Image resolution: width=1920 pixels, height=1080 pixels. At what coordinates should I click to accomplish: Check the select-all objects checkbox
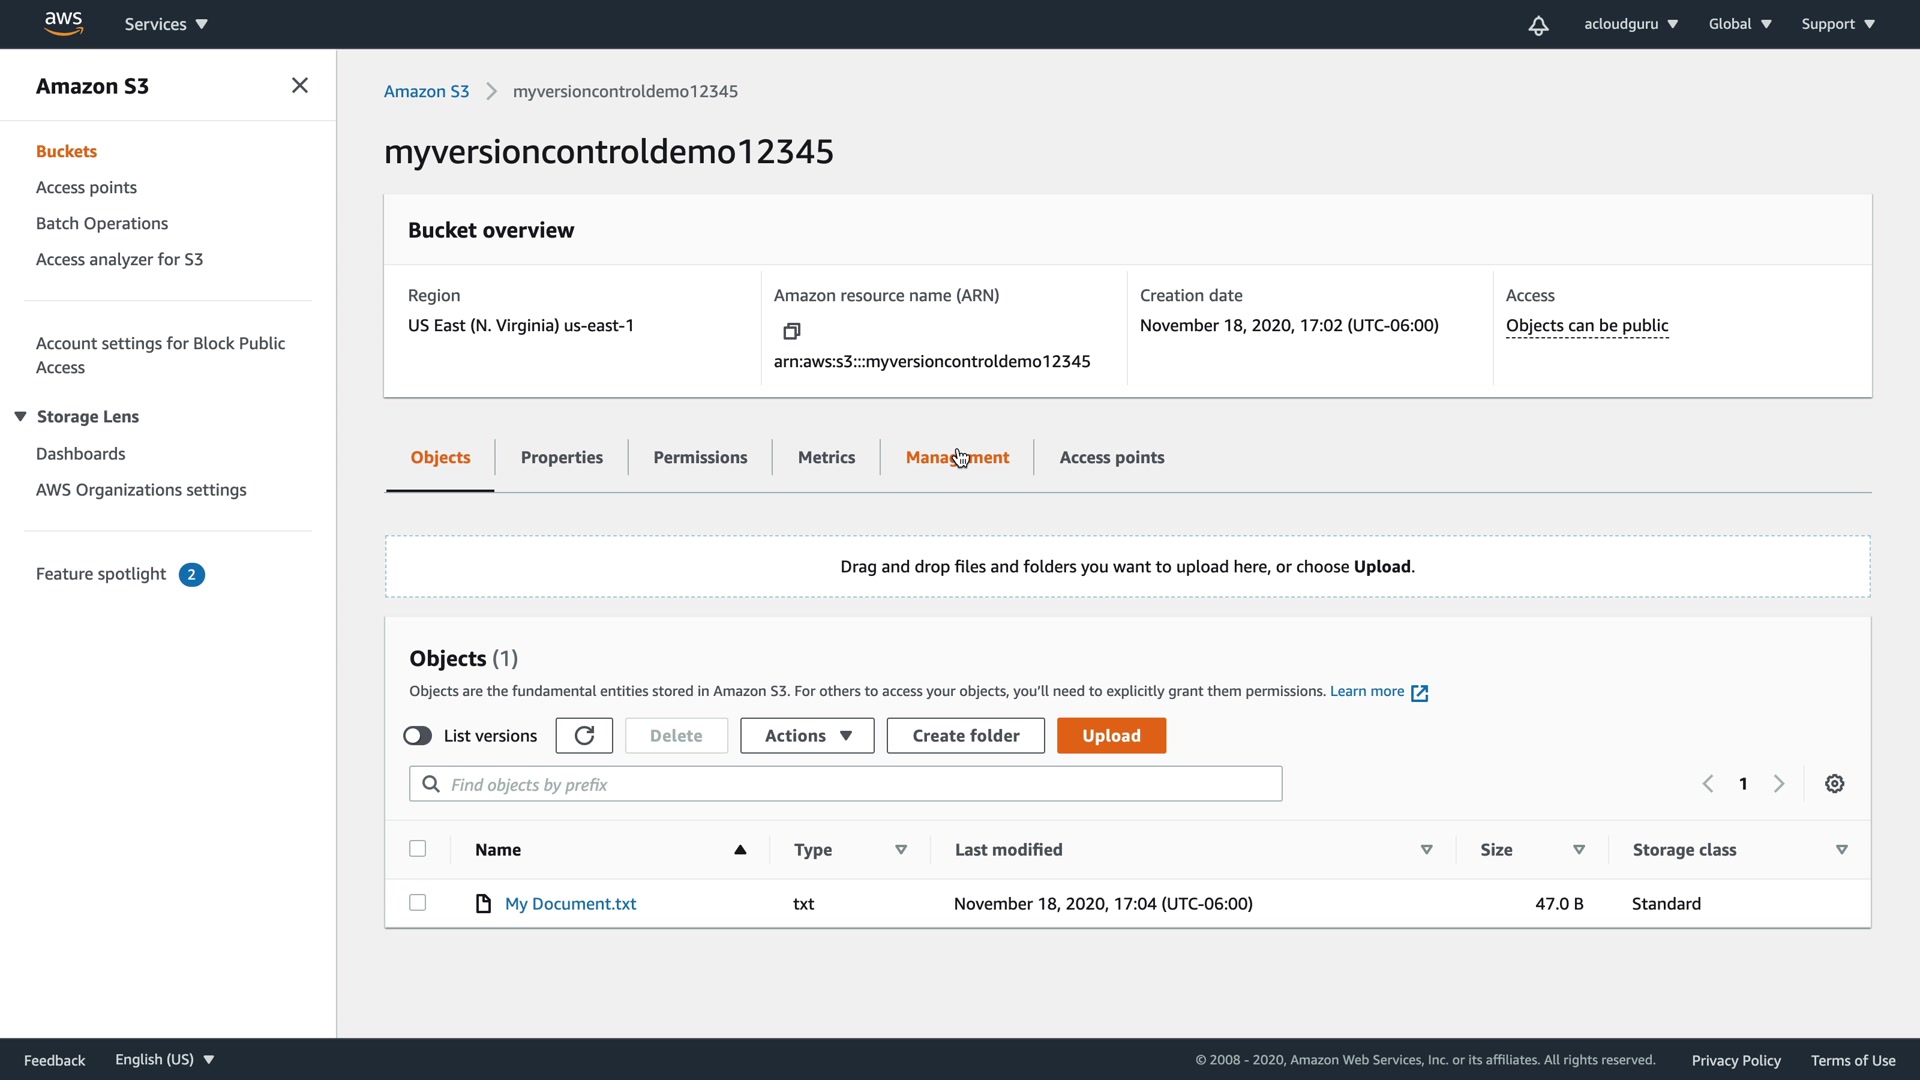418,849
